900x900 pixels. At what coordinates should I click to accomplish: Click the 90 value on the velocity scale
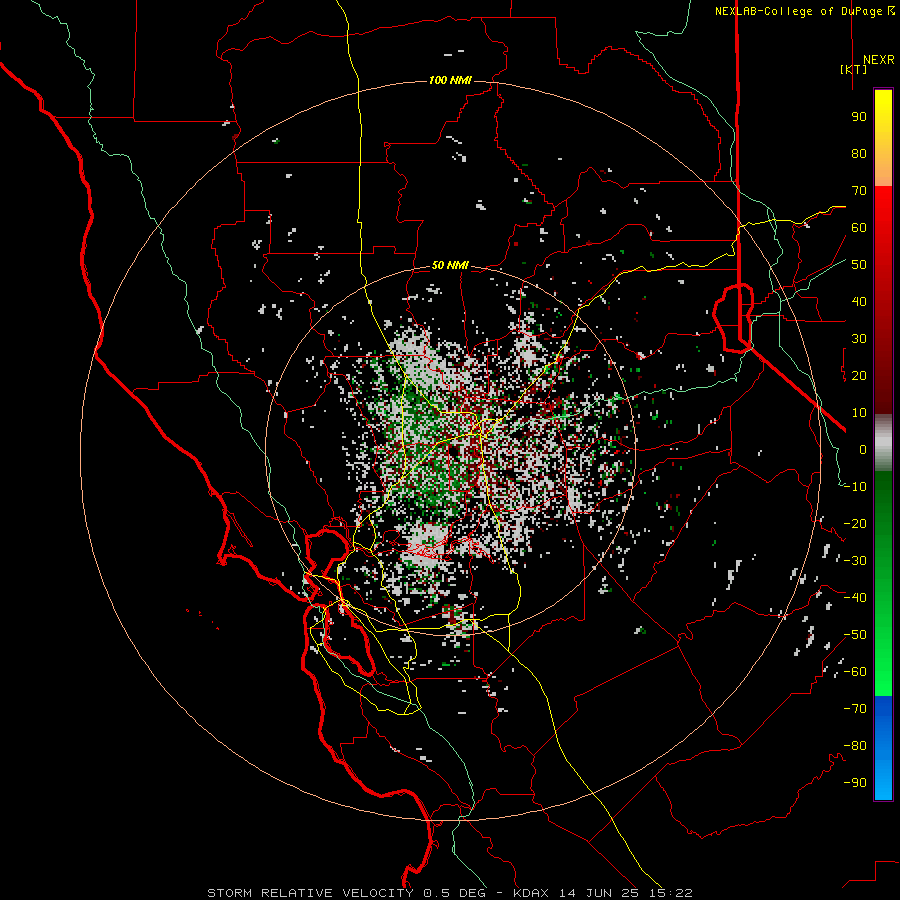click(859, 117)
